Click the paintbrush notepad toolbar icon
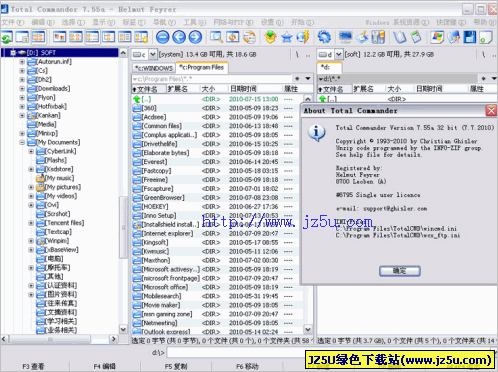 [x=362, y=37]
